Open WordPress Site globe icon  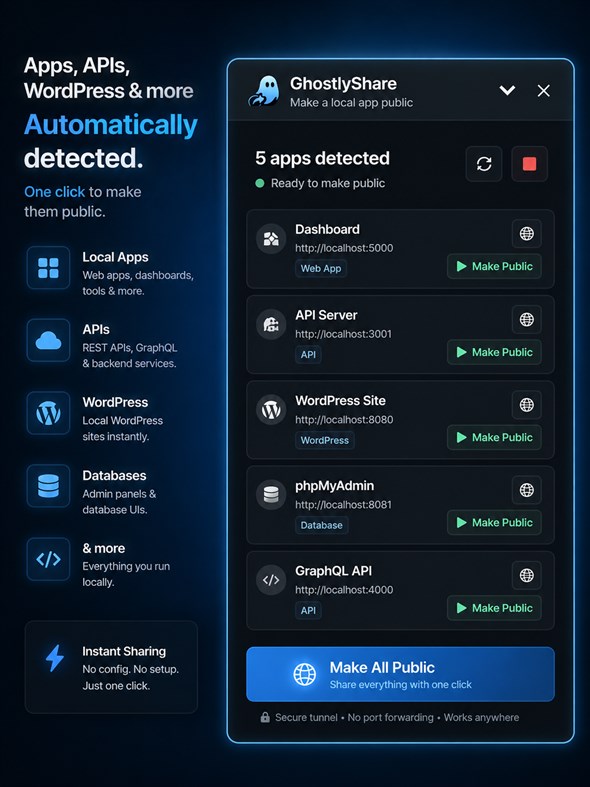(x=526, y=405)
